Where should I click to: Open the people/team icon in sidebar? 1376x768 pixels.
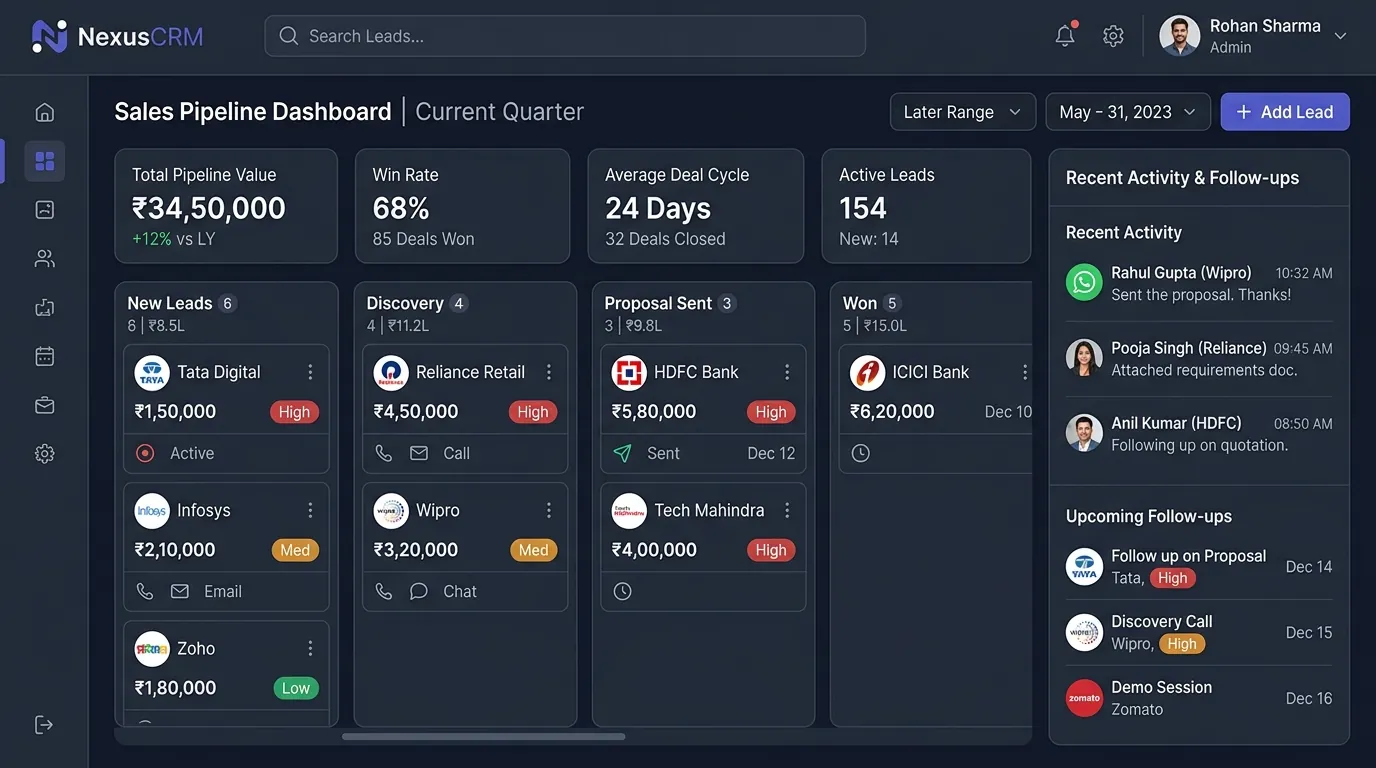[44, 258]
